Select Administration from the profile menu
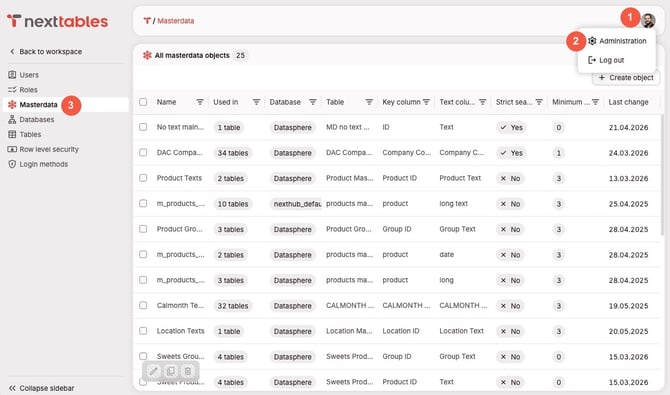This screenshot has width=670, height=395. click(617, 41)
